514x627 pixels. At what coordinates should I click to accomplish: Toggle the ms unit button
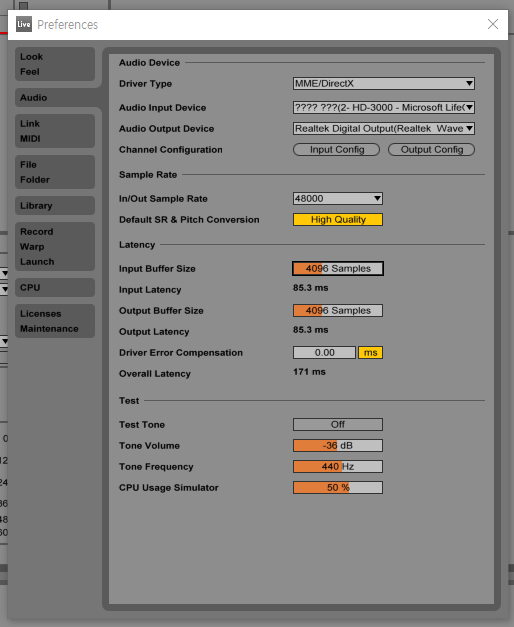[x=370, y=352]
